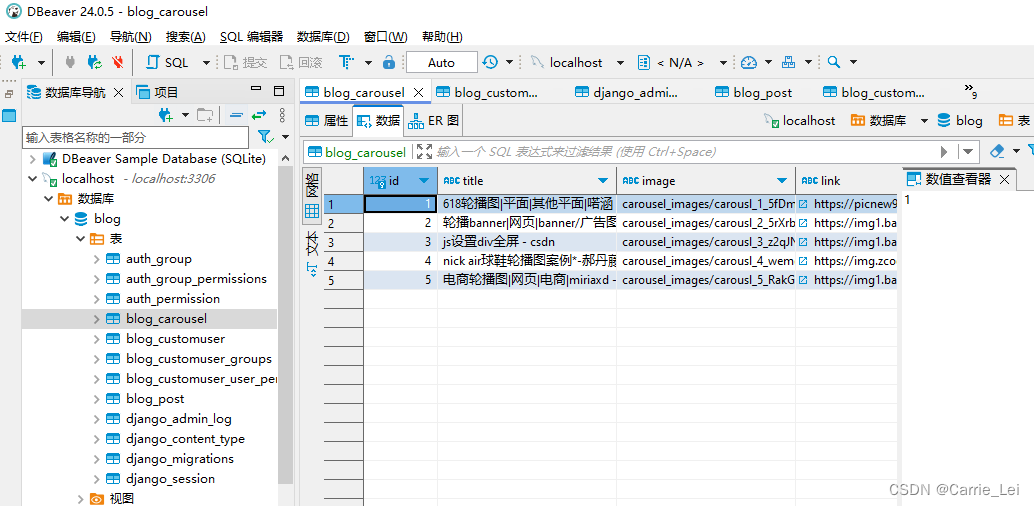1034x506 pixels.
Task: Click the Reconnect plug icon
Action: click(94, 63)
